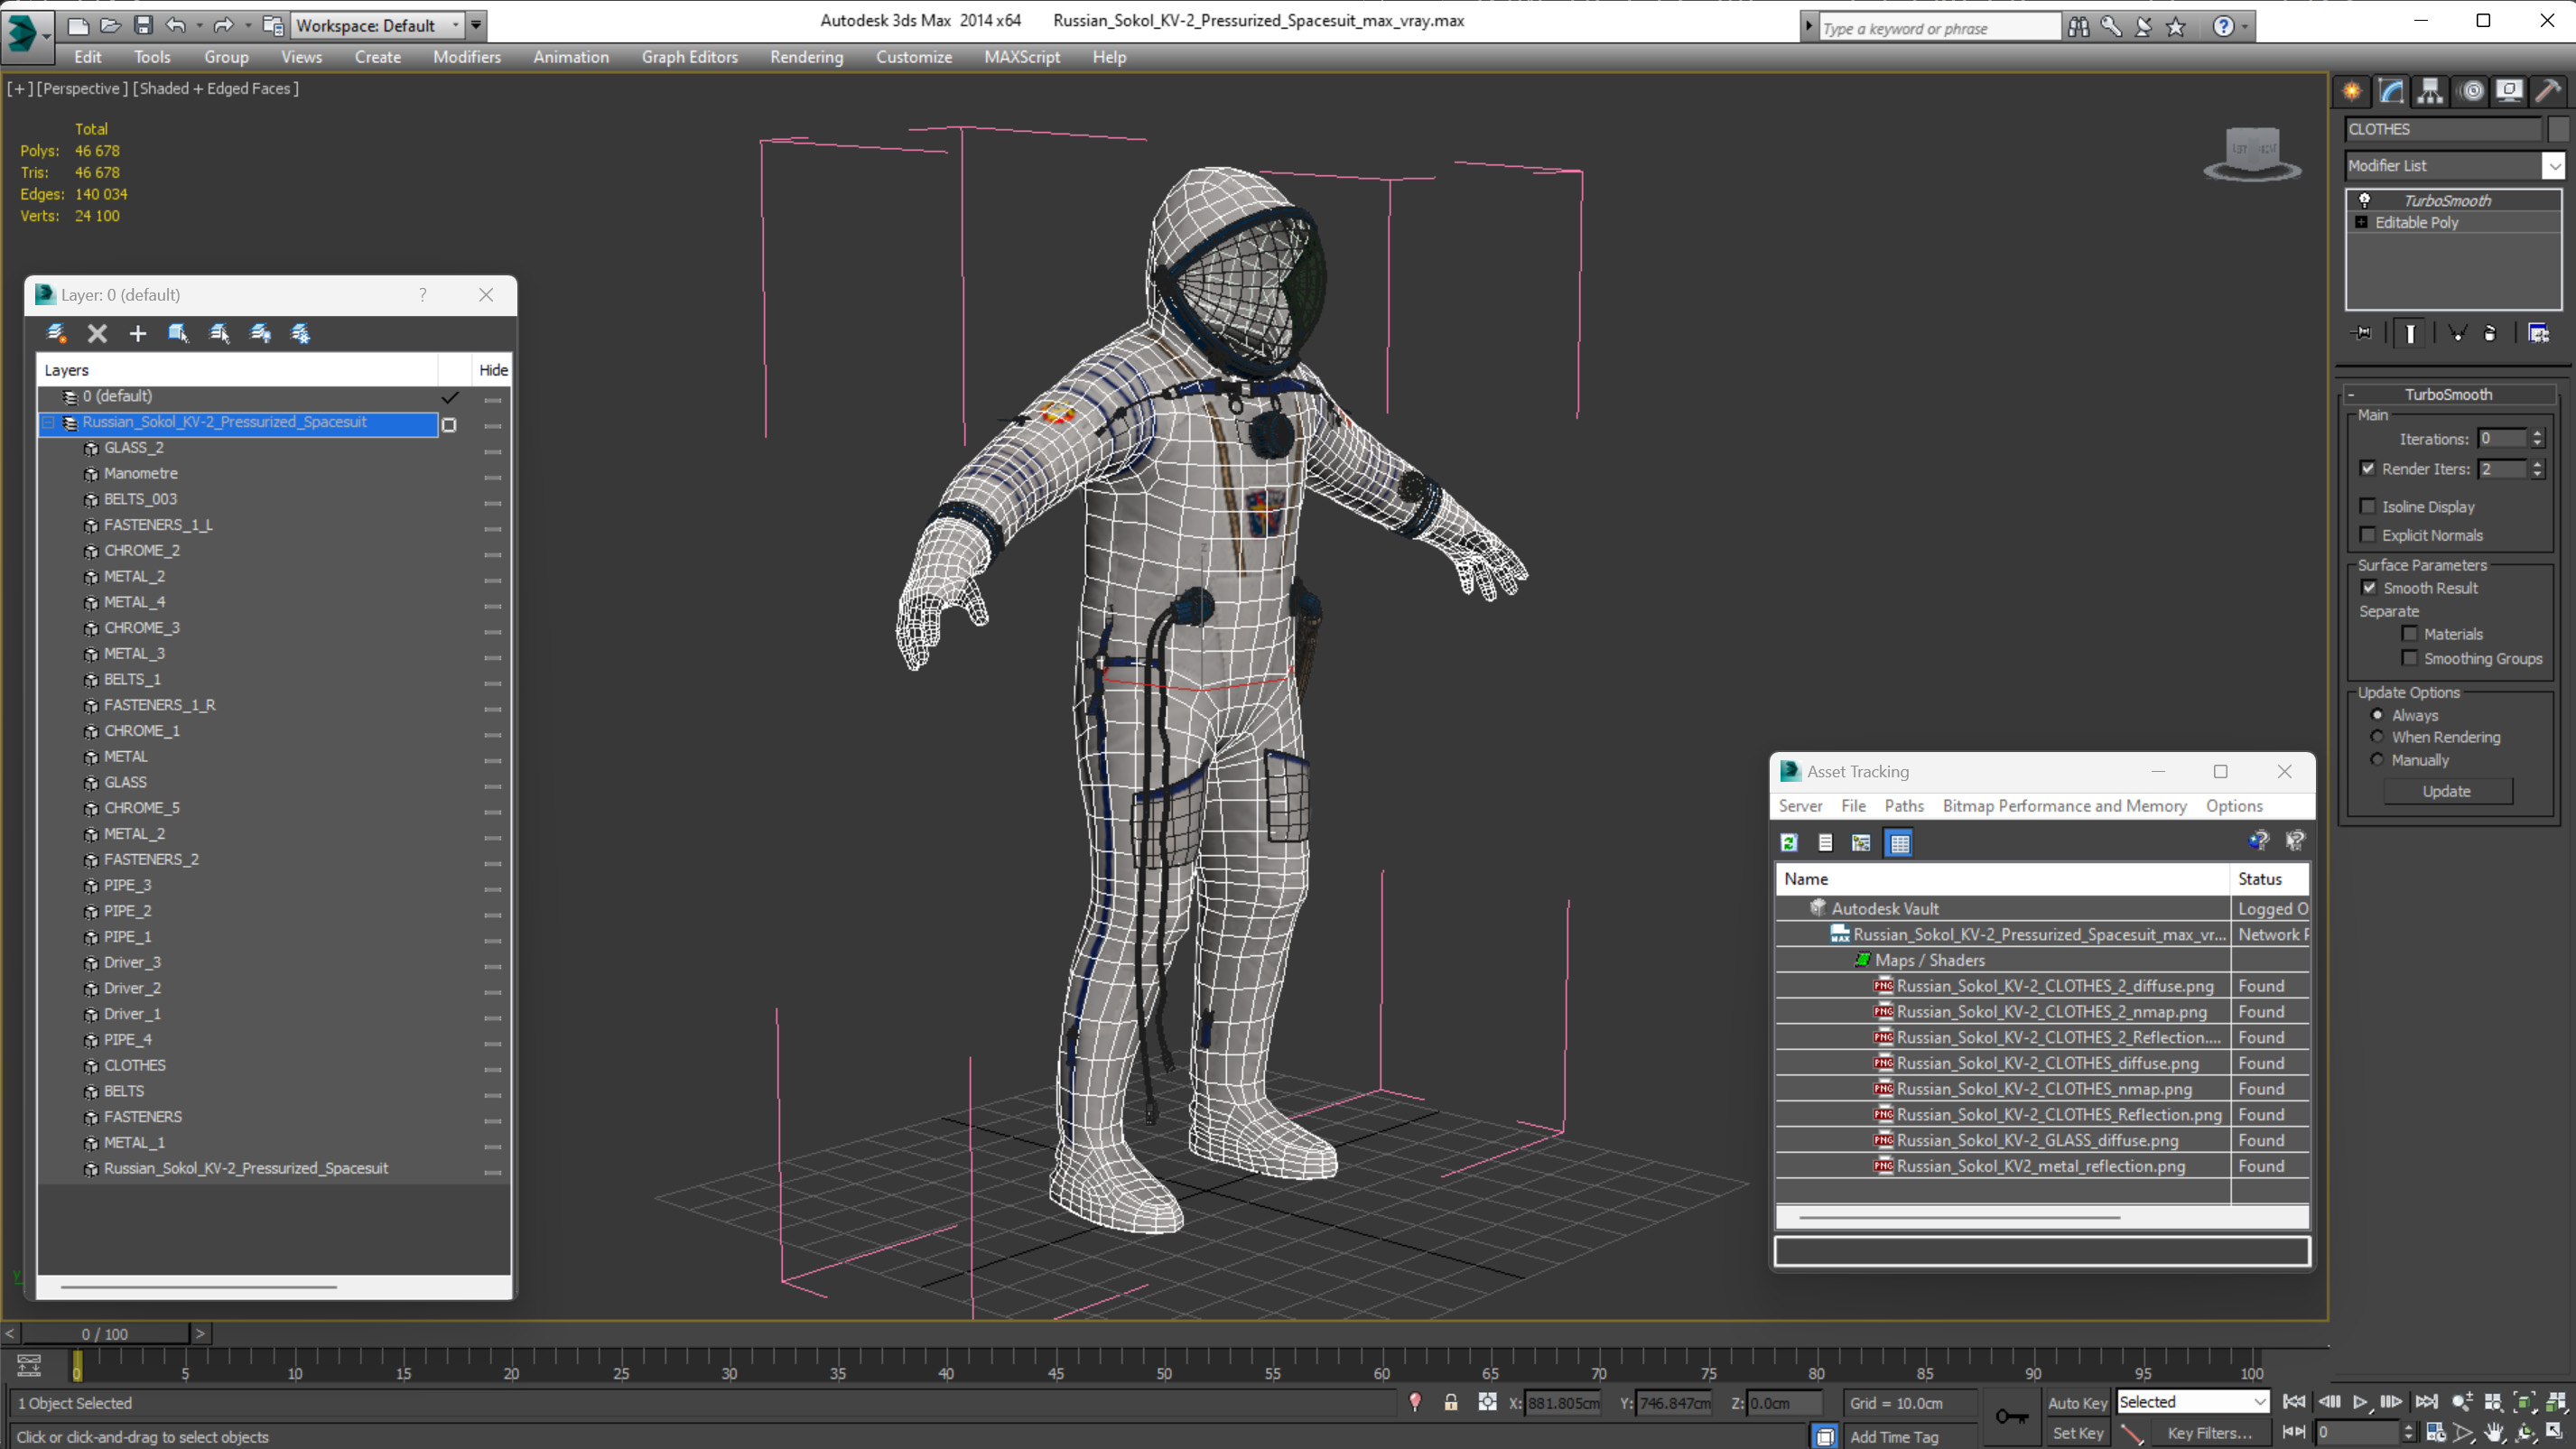Image resolution: width=2576 pixels, height=1449 pixels.
Task: Open the Help icon dropdown arrow
Action: point(2246,27)
